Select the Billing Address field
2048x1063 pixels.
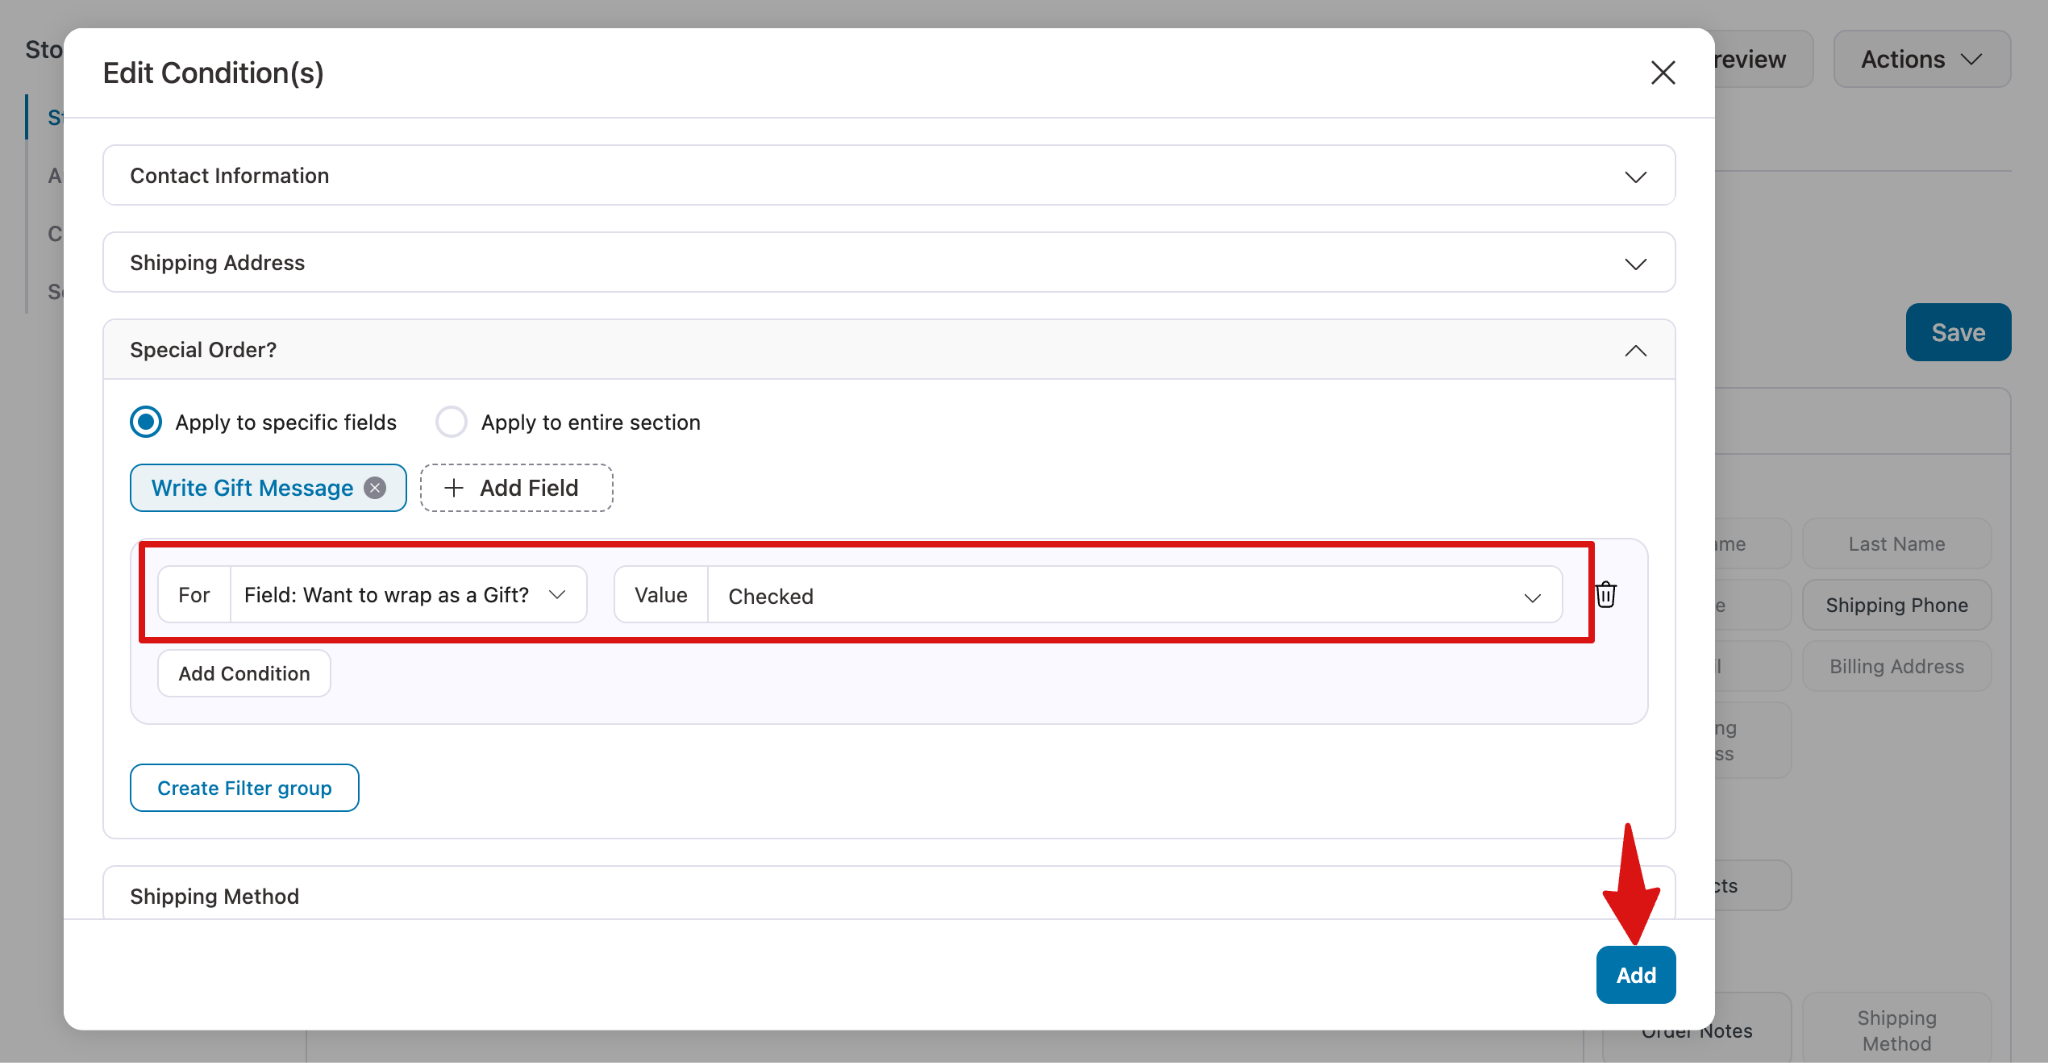(1896, 667)
